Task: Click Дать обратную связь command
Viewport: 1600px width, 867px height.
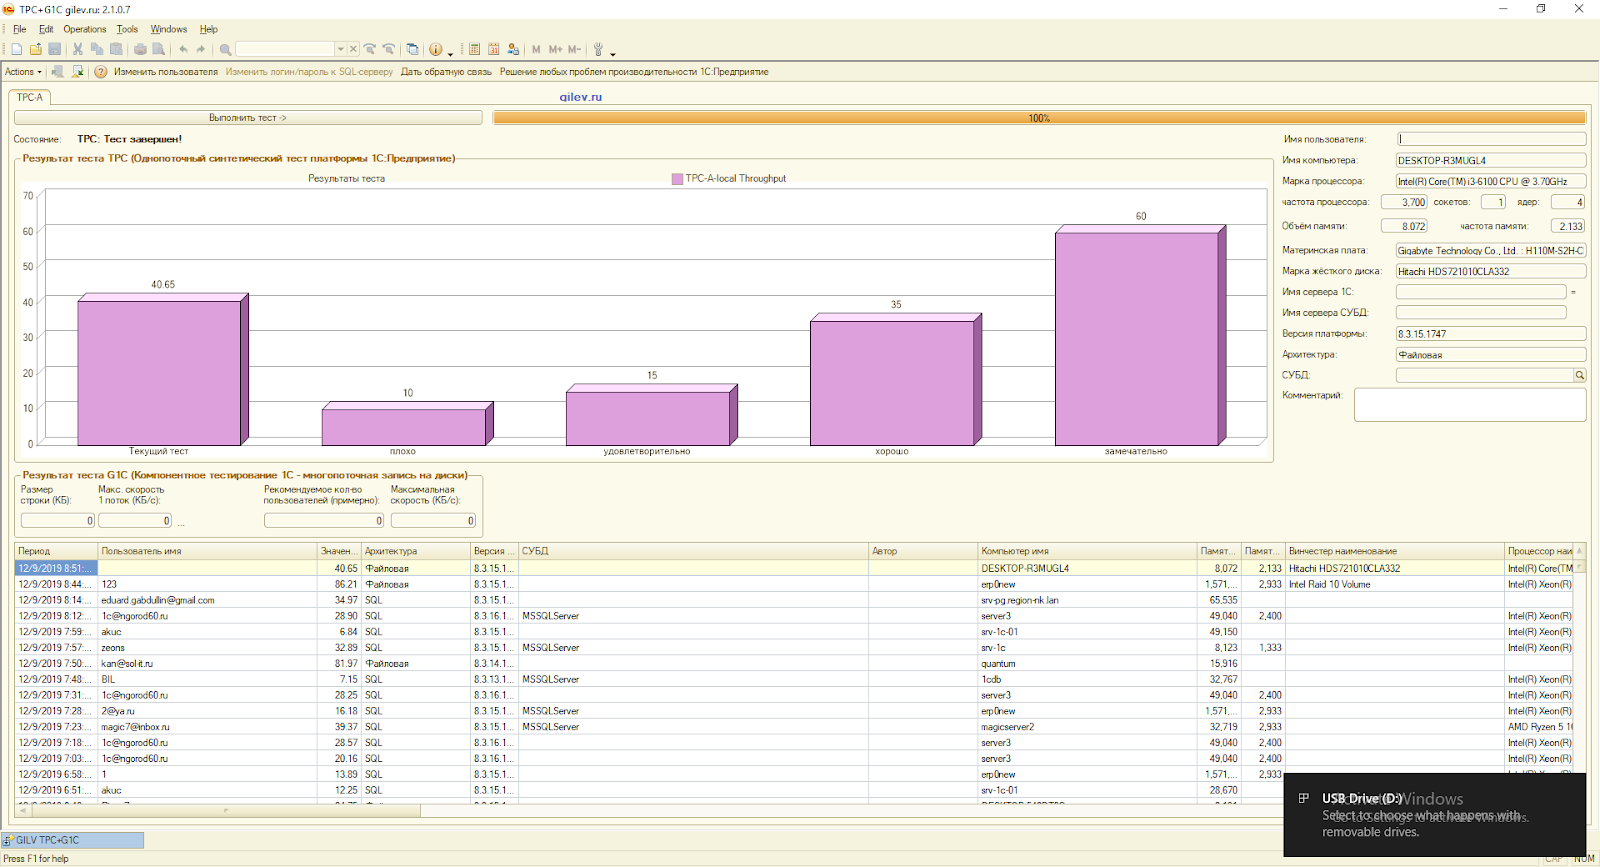Action: click(446, 72)
